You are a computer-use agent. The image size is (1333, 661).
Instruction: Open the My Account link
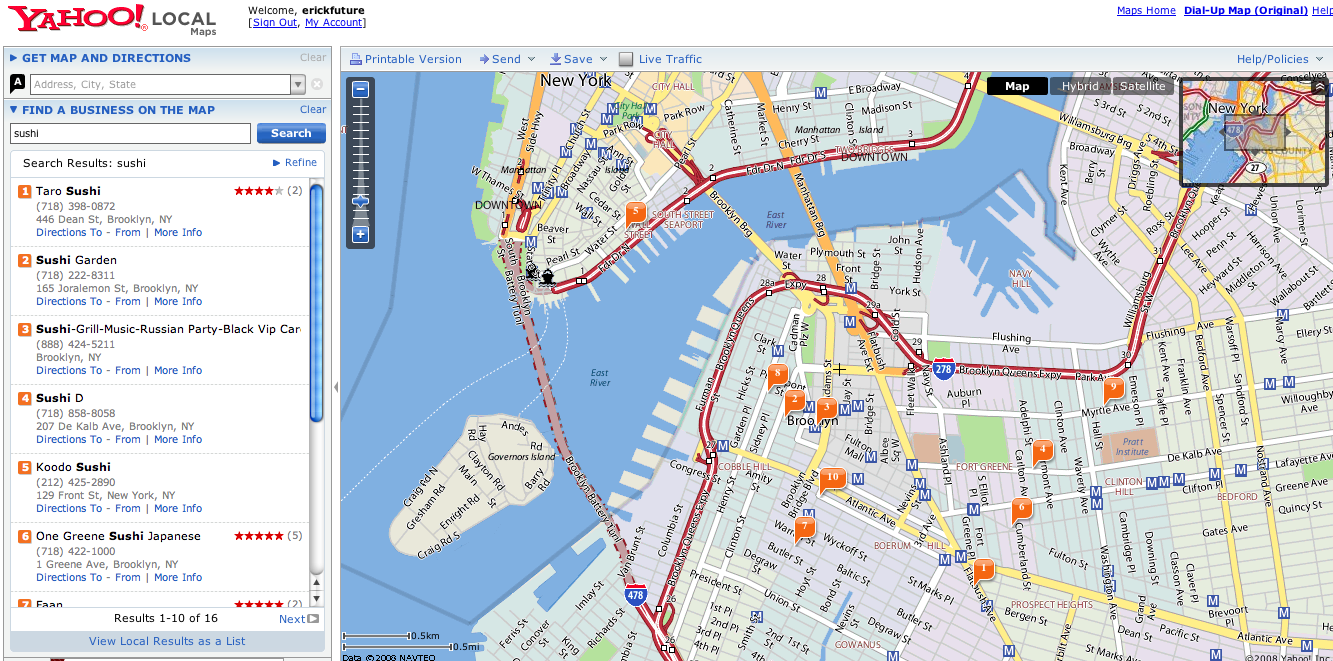pos(333,23)
